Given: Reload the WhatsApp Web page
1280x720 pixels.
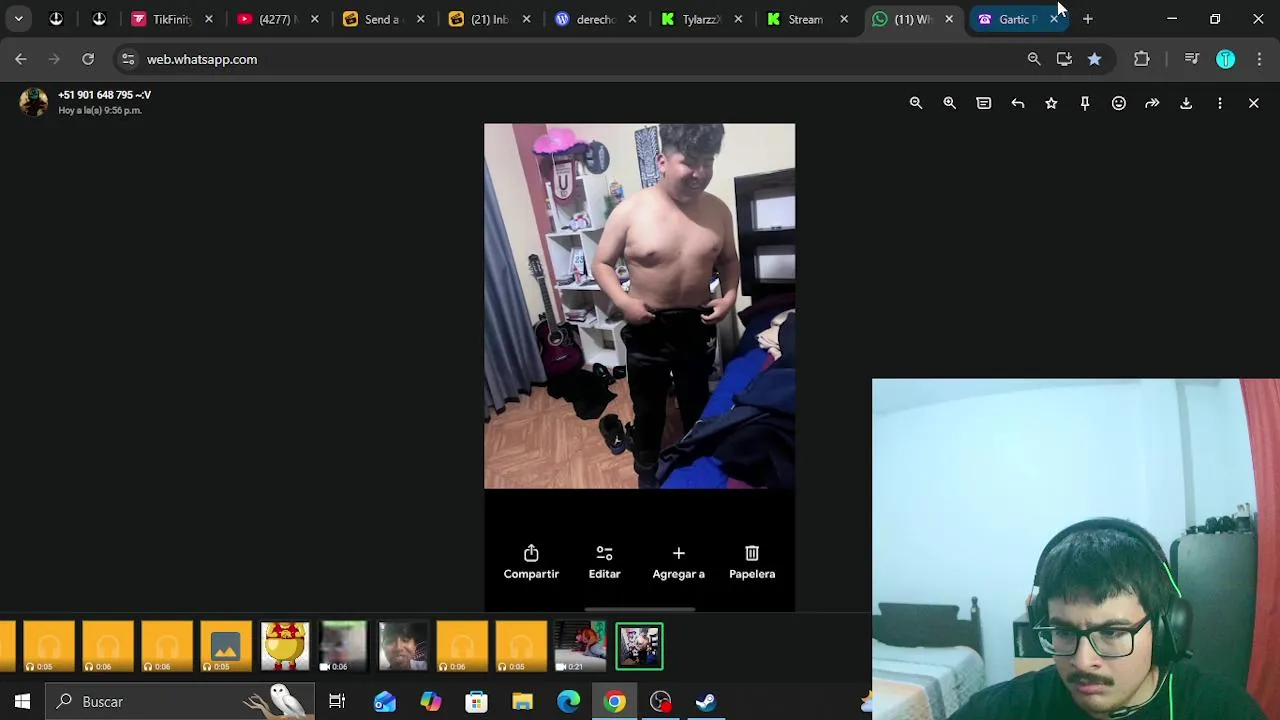Looking at the screenshot, I should 88,59.
